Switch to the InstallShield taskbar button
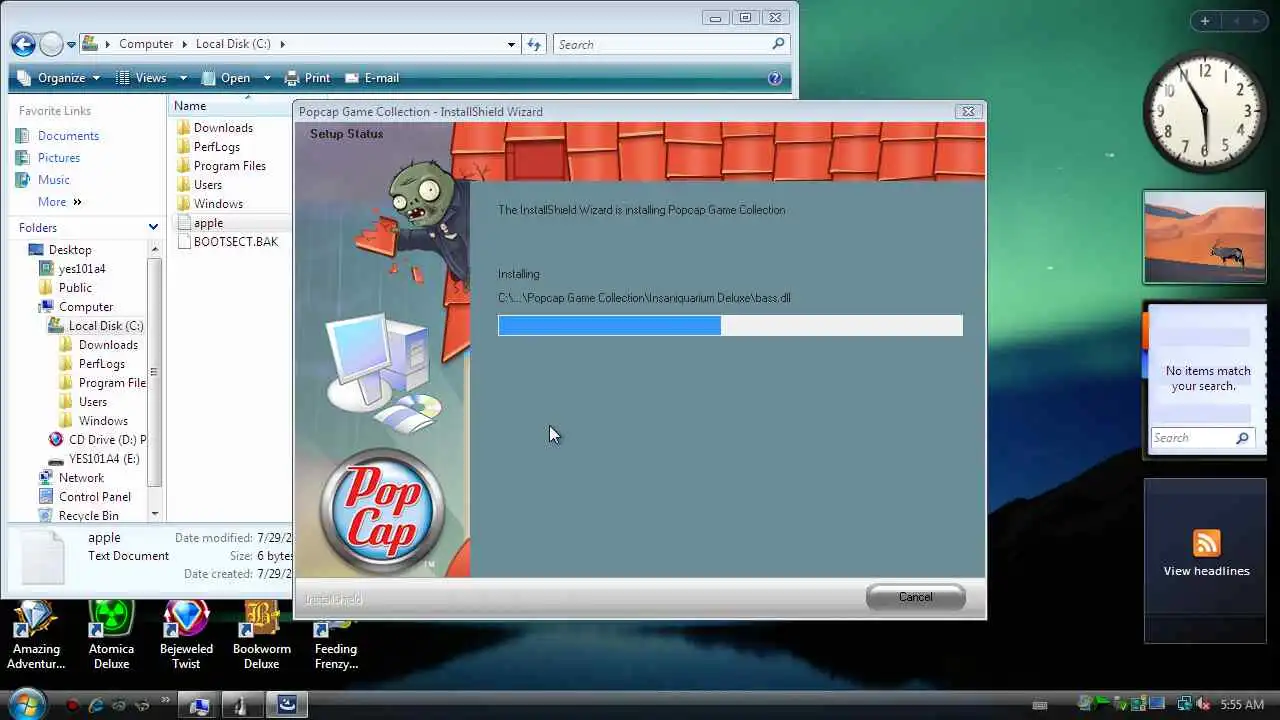 coord(286,705)
